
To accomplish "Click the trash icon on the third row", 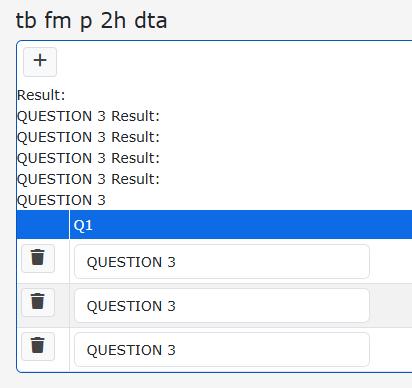I will pyautogui.click(x=38, y=346).
